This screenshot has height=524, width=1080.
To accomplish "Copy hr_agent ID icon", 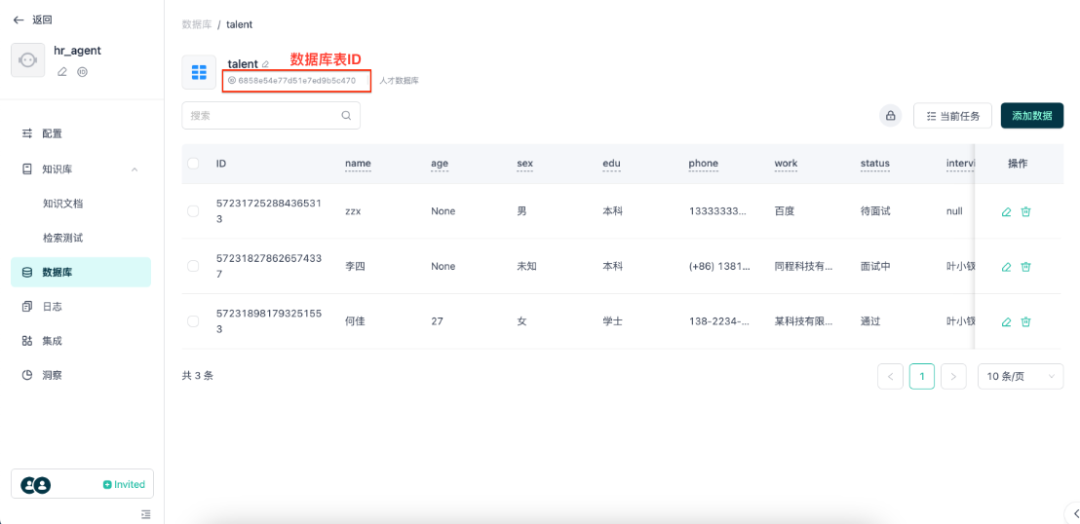I will point(82,72).
